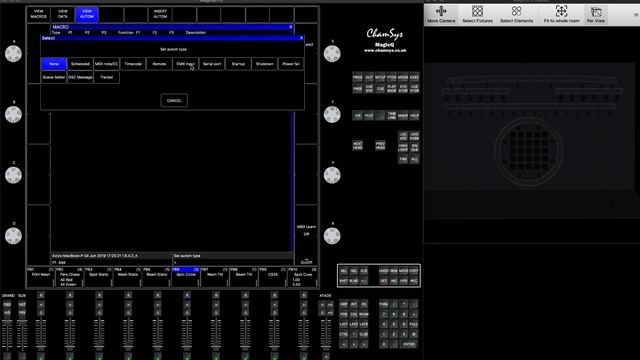The width and height of the screenshot is (640, 360).
Task: Click the MEDIA console key
Action: coord(403,77)
